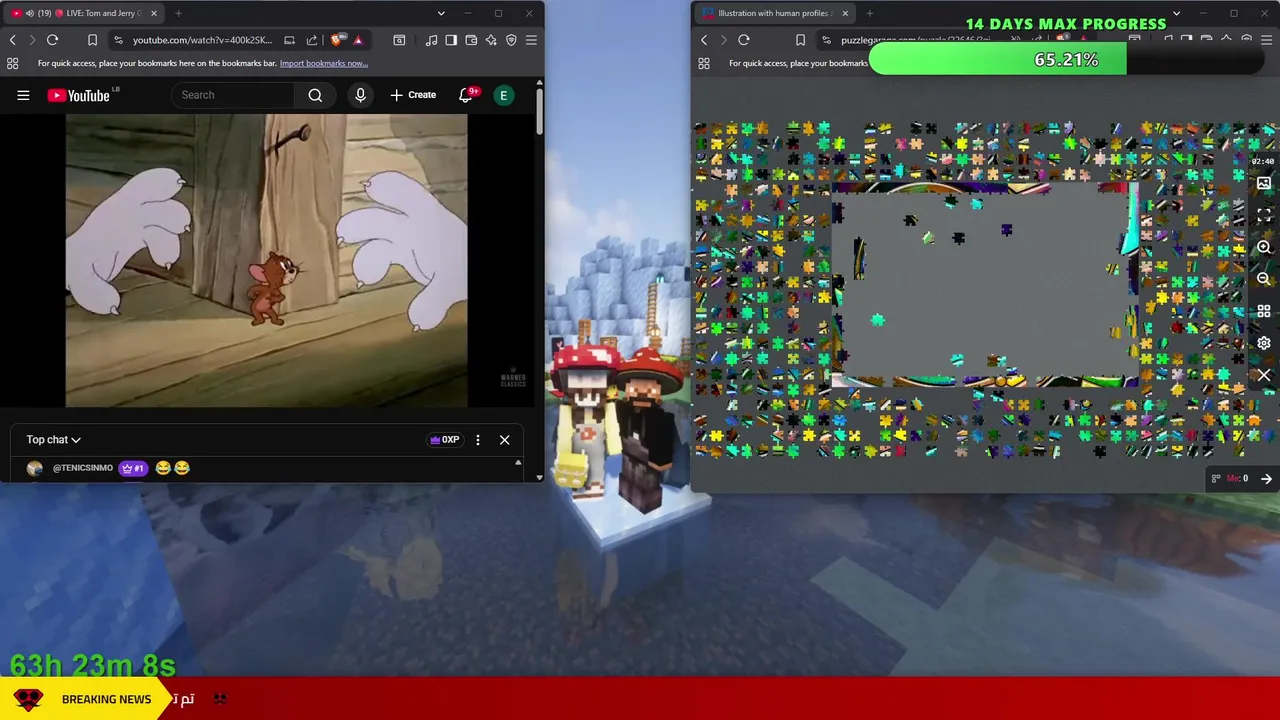The width and height of the screenshot is (1280, 720).
Task: Click the YouTube search field
Action: [x=235, y=95]
